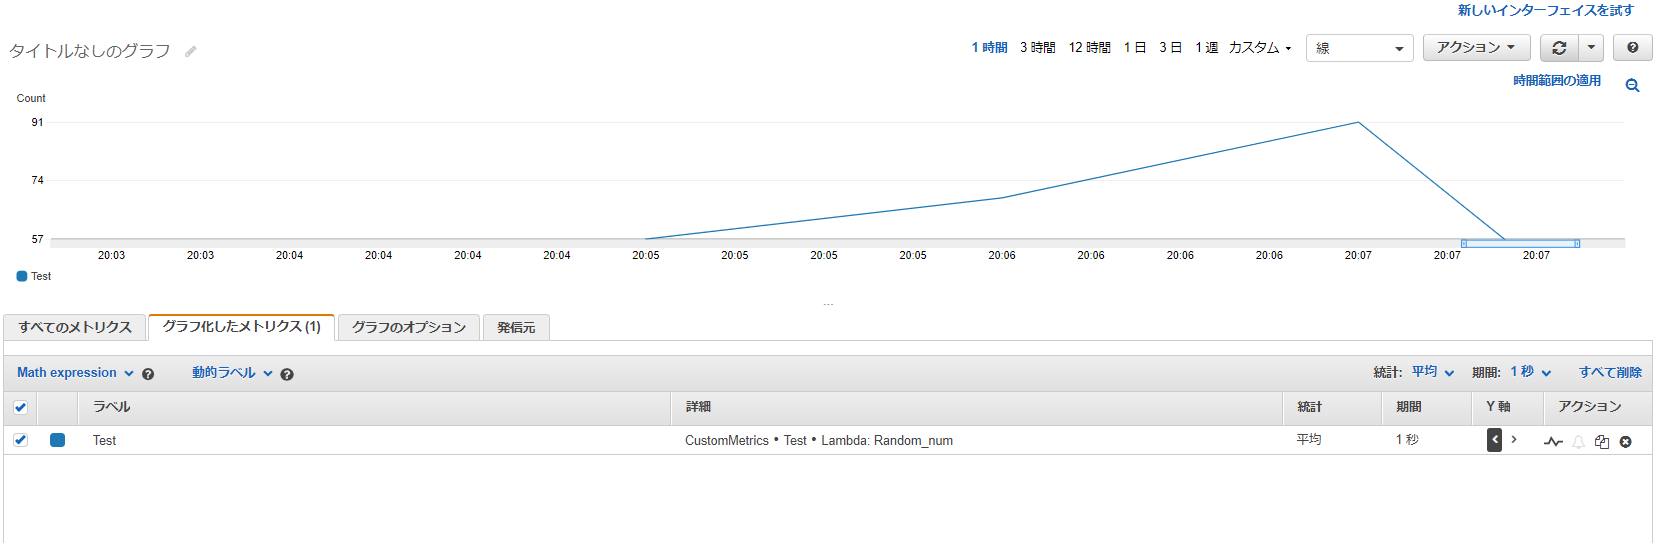This screenshot has height=543, width=1661.
Task: Select the 12 時間 time range
Action: 1090,48
